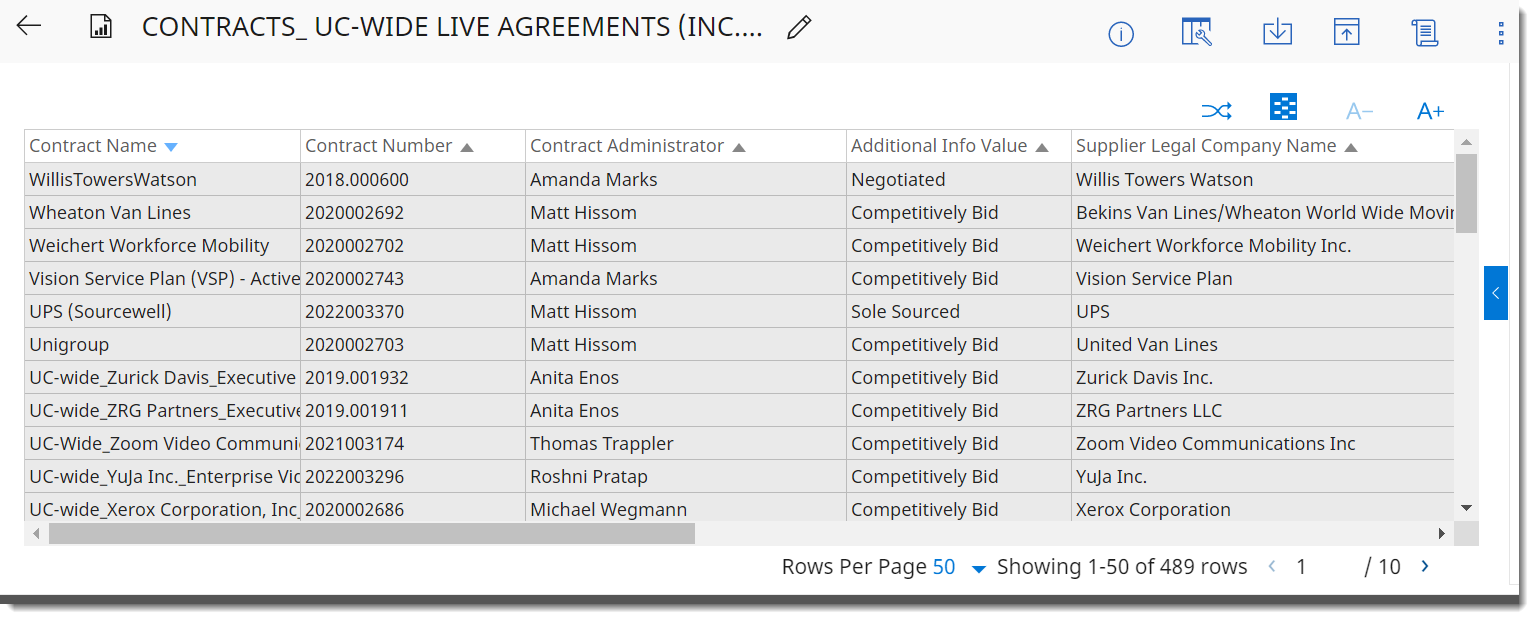The width and height of the screenshot is (1534, 619).
Task: Increase font size with A+
Action: click(1430, 111)
